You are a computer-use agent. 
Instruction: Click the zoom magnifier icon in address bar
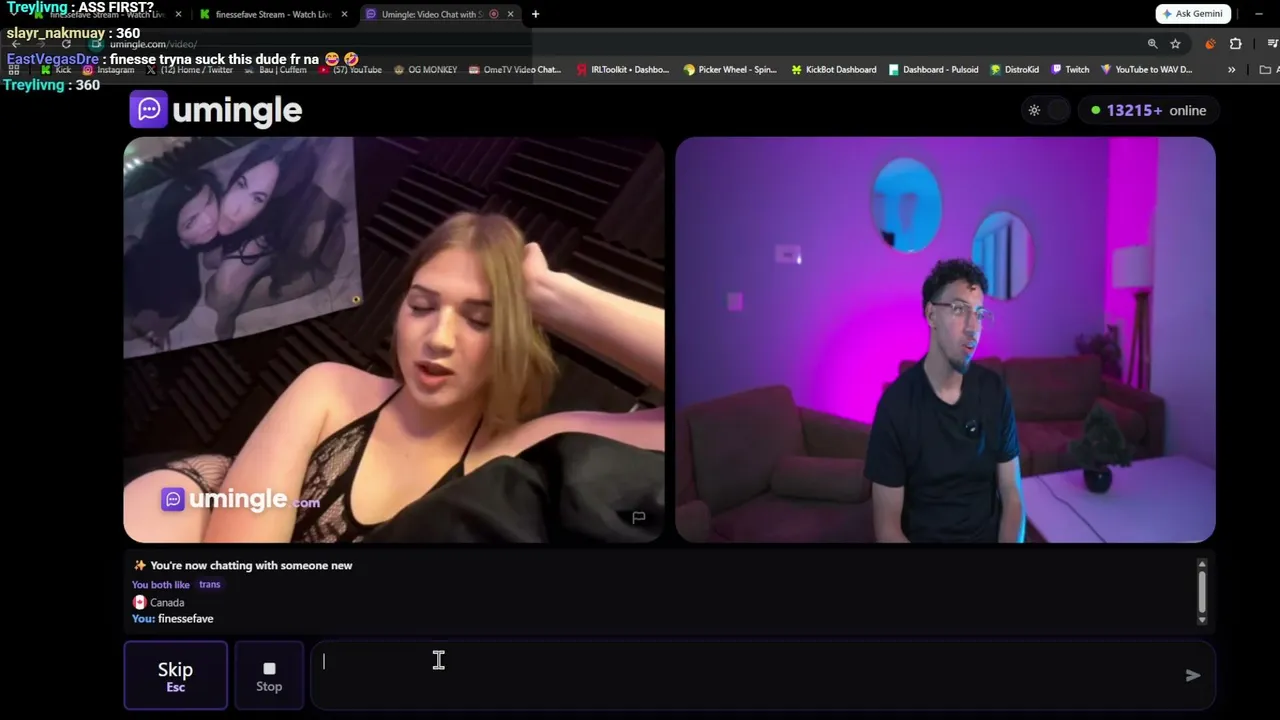click(1152, 44)
